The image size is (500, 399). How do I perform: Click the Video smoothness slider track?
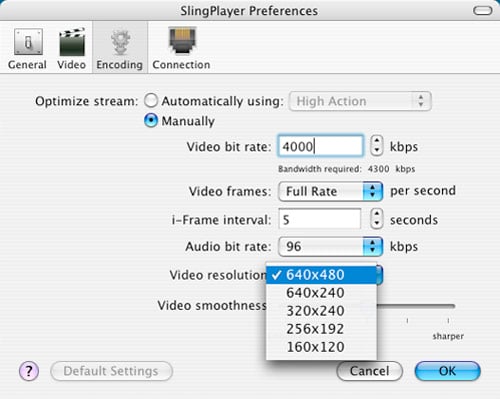416,306
